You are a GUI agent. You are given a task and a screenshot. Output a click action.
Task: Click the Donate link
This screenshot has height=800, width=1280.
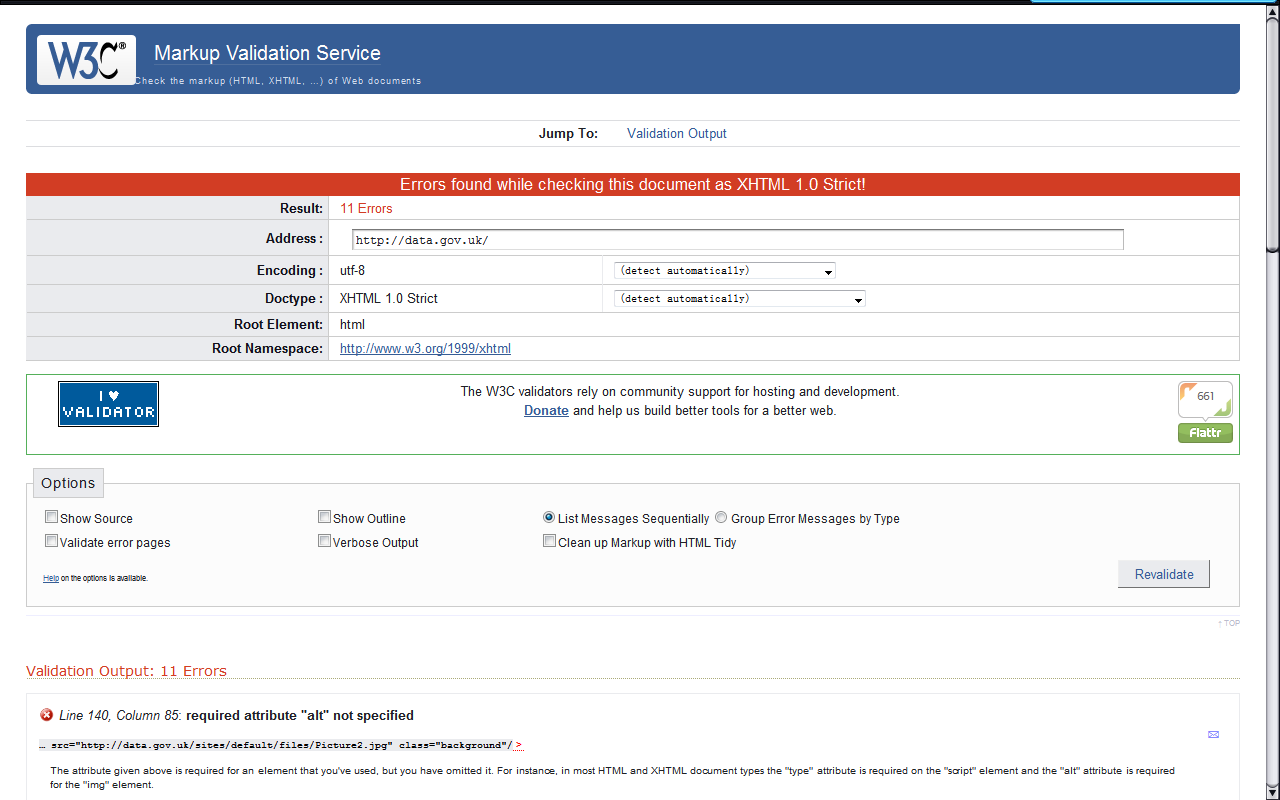(546, 411)
